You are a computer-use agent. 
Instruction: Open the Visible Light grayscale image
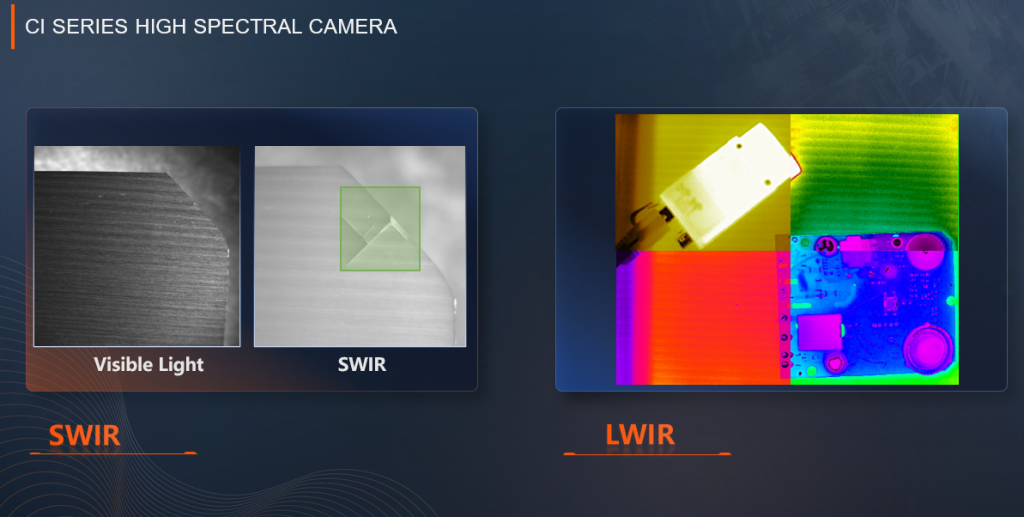136,246
